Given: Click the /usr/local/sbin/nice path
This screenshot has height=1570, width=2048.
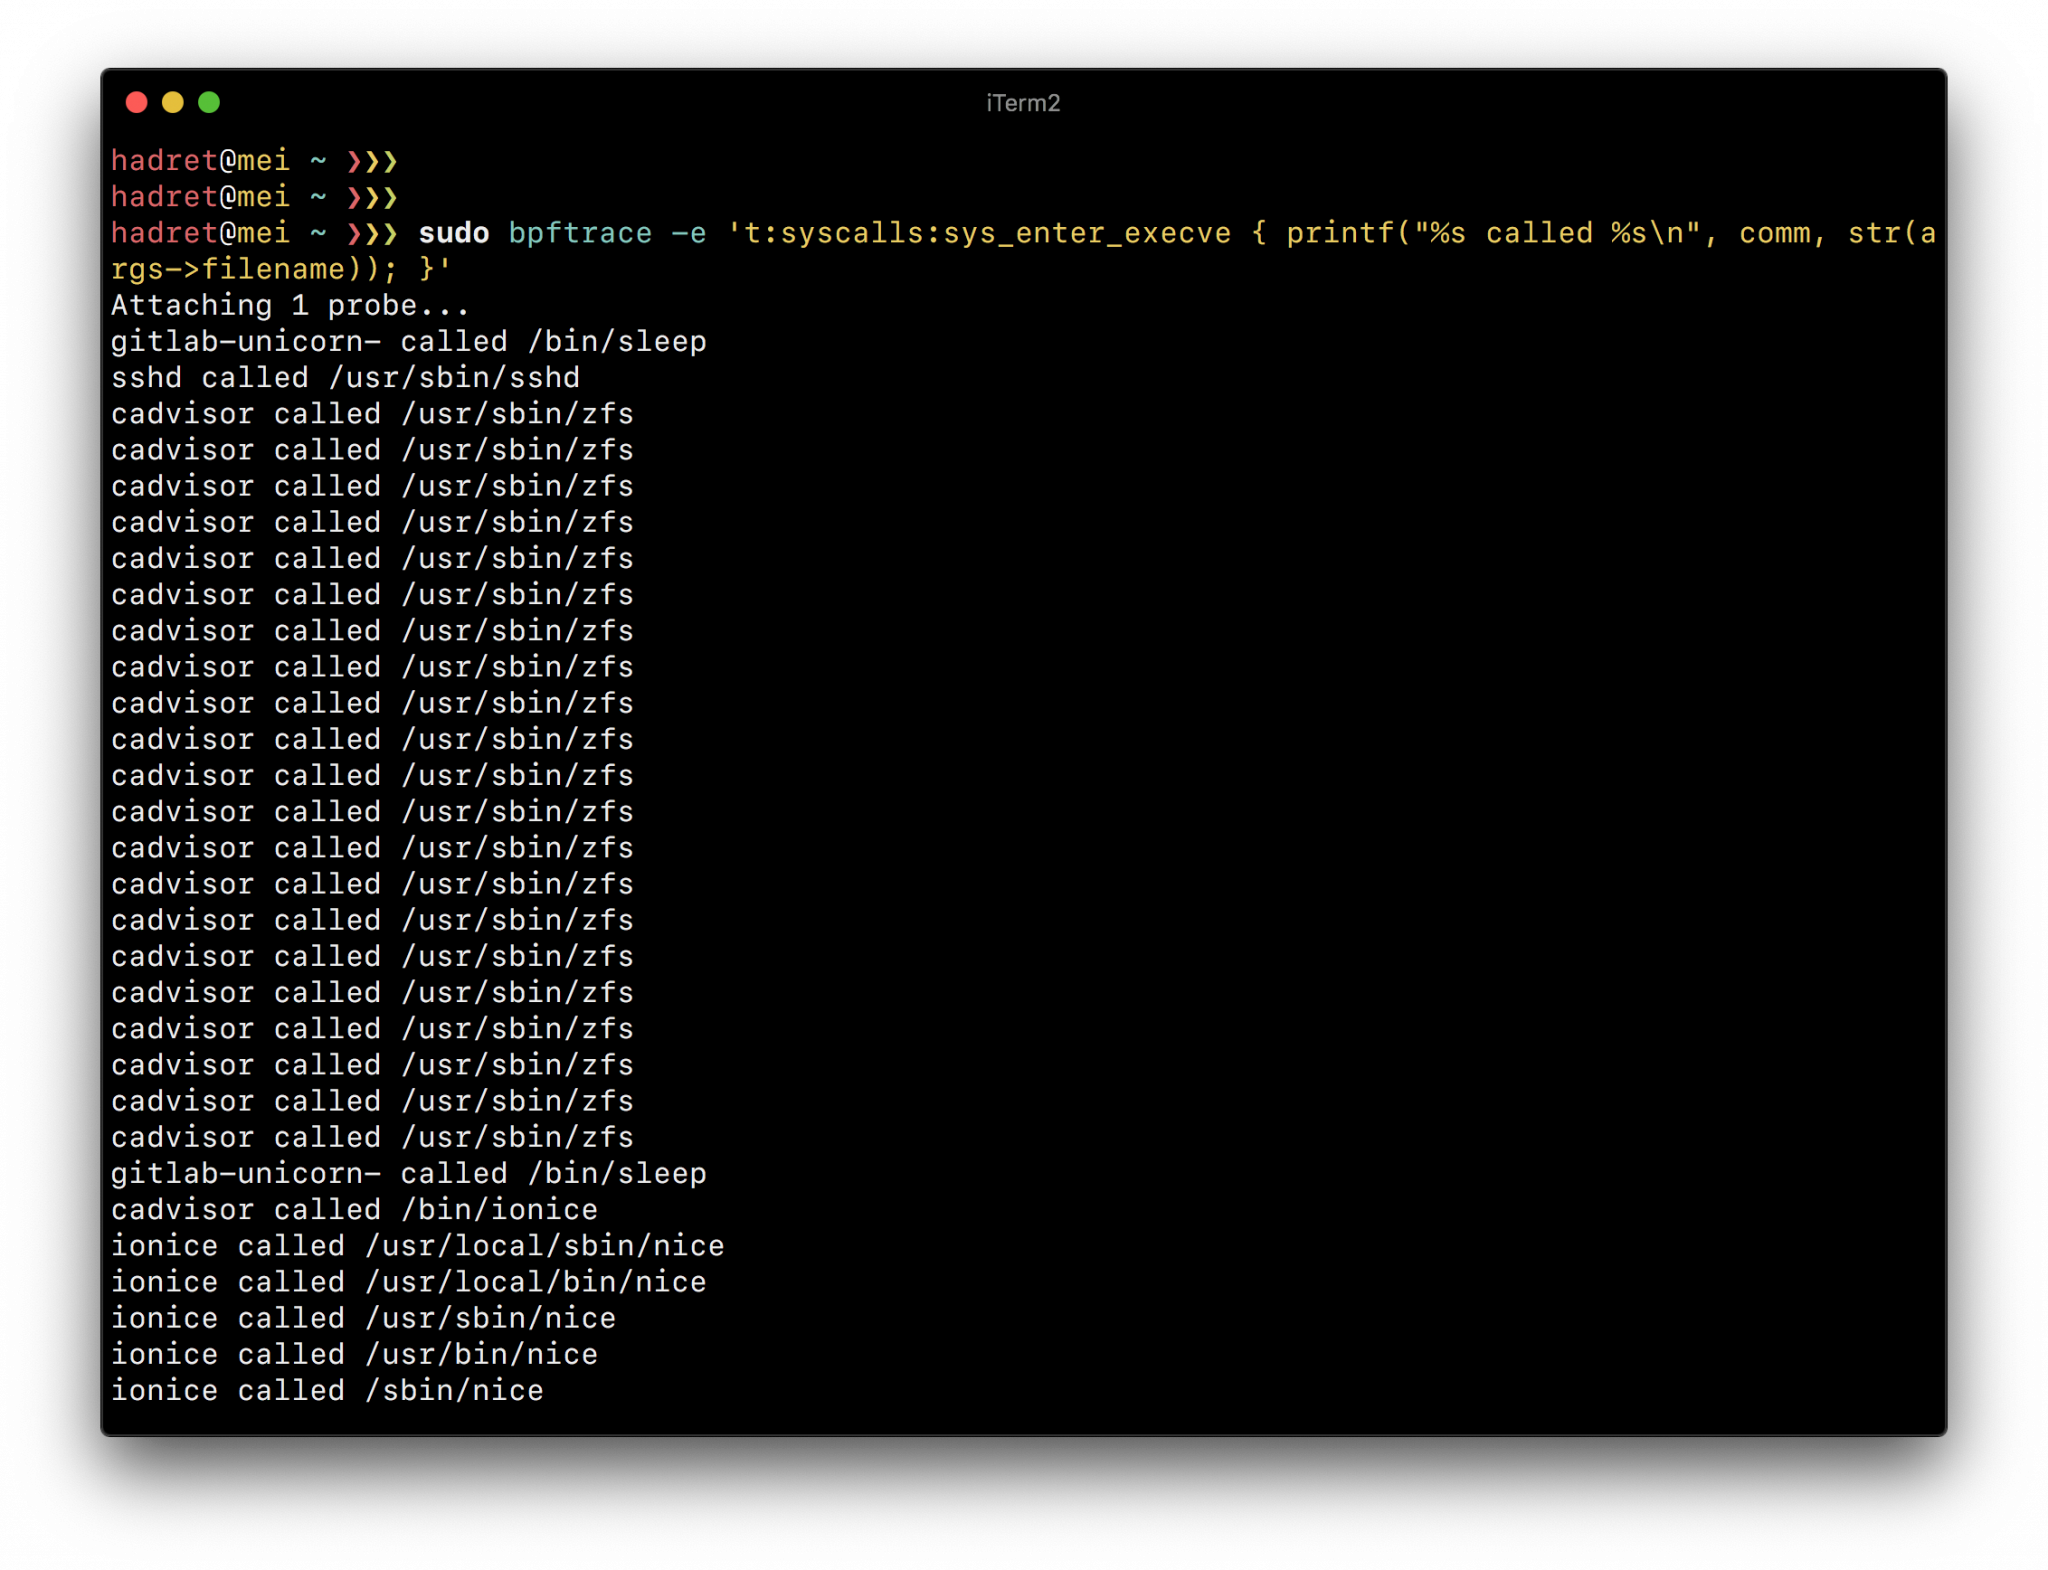Looking at the screenshot, I should [544, 1245].
